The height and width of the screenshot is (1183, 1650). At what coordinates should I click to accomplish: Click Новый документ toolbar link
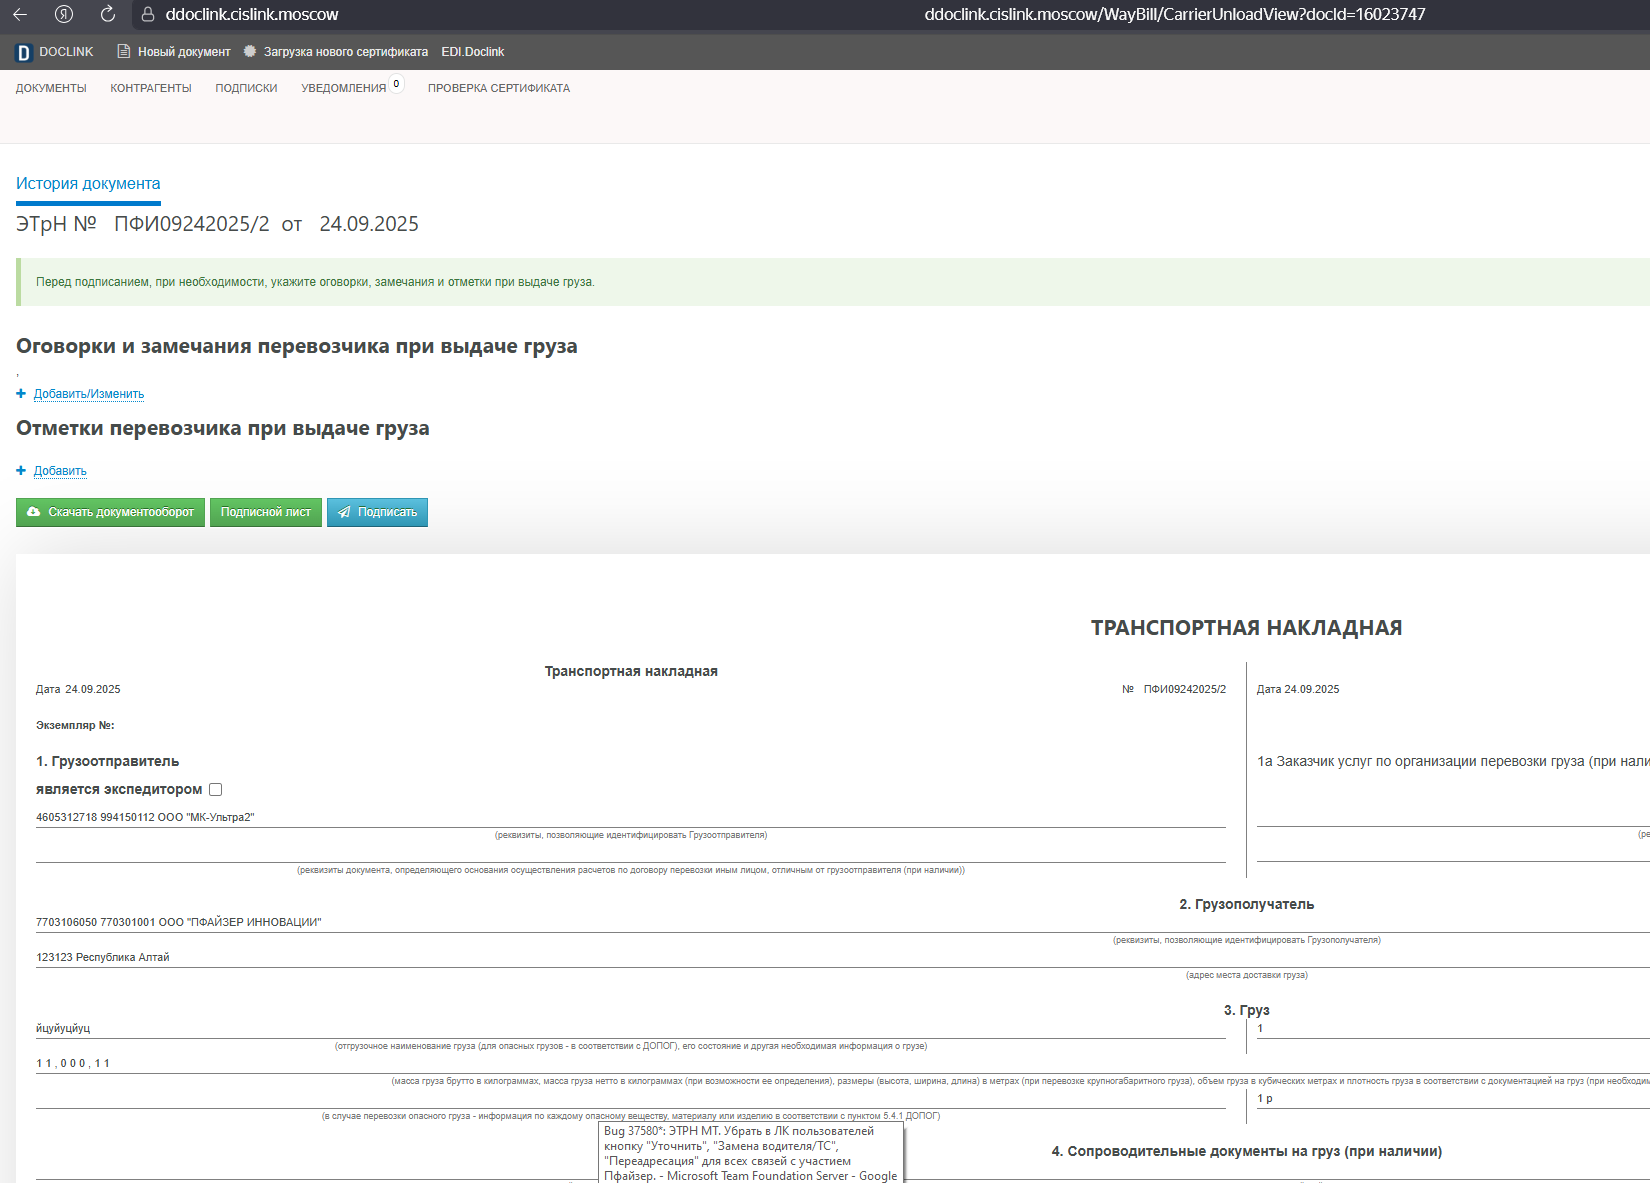[x=184, y=52]
